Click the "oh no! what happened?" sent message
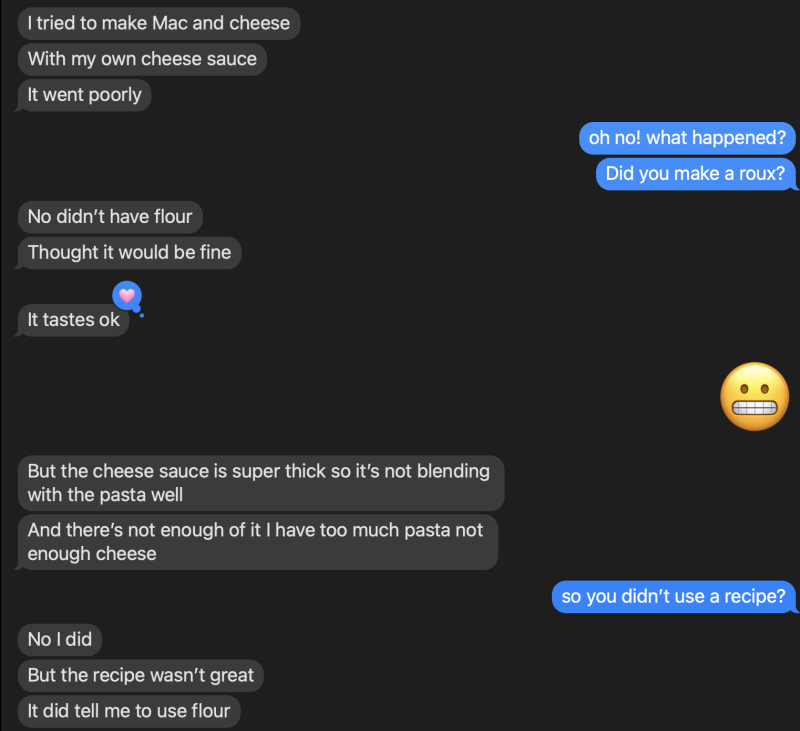The height and width of the screenshot is (731, 800). [687, 138]
